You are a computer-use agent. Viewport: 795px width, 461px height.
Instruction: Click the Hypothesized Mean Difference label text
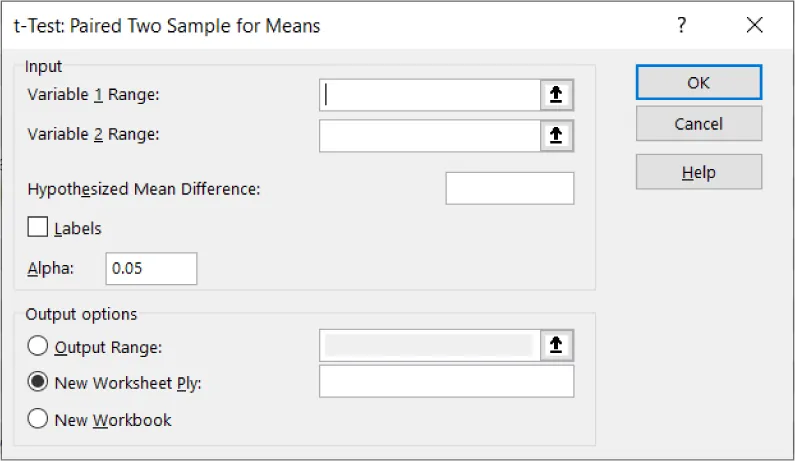coord(144,188)
